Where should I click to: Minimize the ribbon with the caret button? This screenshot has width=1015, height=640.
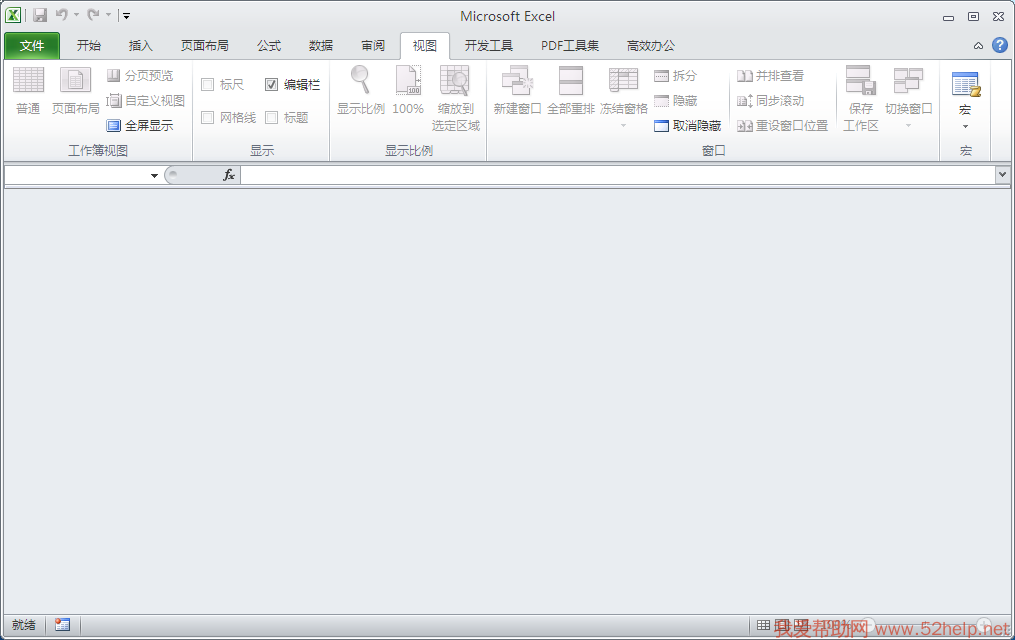pos(978,46)
